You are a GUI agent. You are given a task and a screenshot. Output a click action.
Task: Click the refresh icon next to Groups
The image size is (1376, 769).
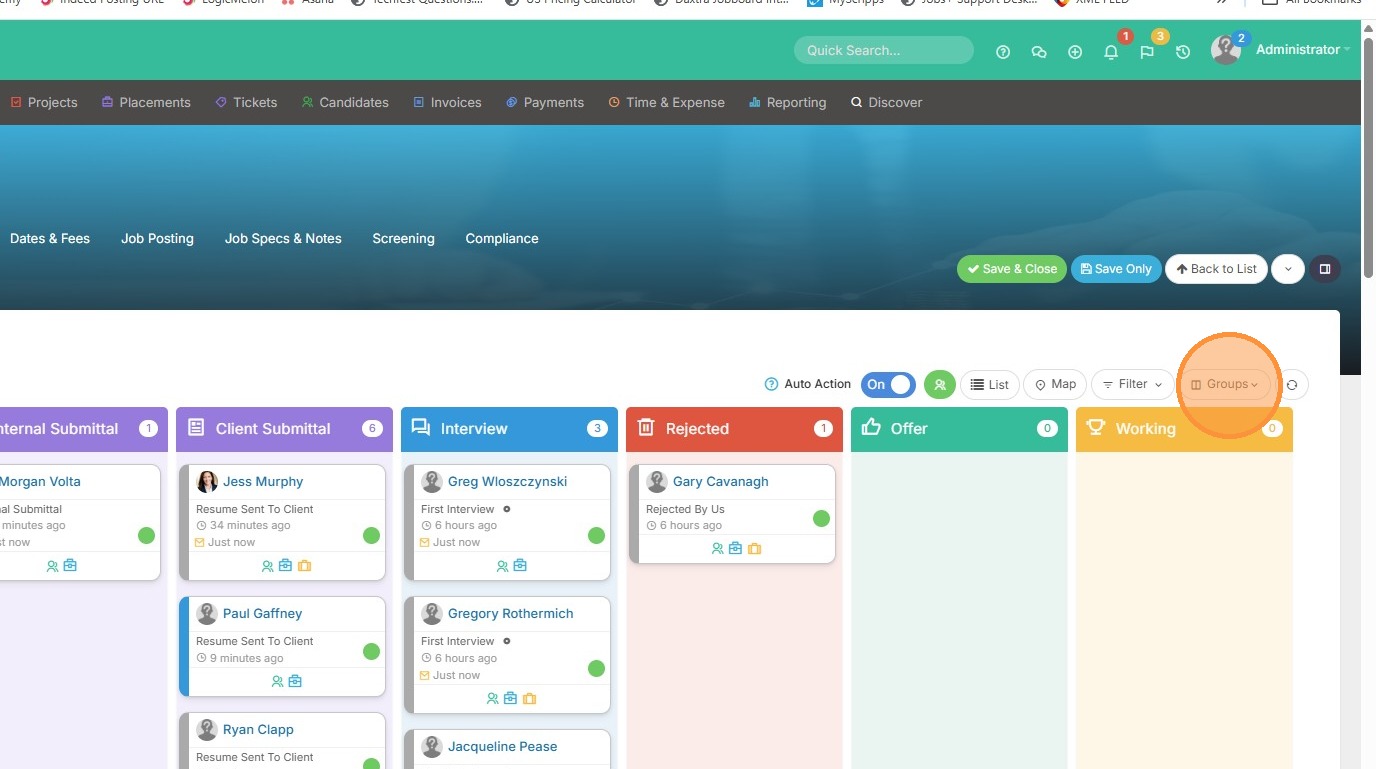(x=1292, y=385)
